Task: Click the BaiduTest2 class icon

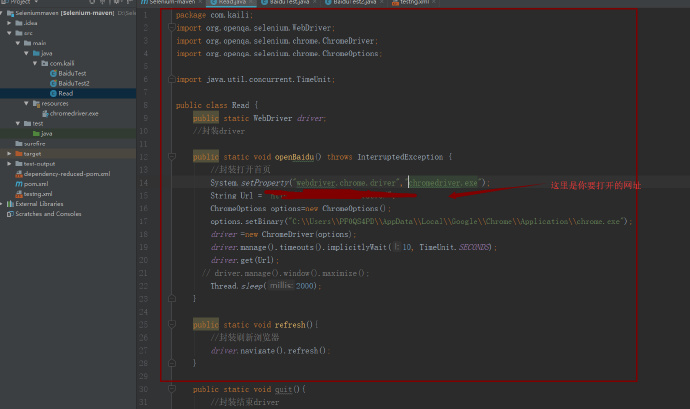Action: click(x=53, y=83)
